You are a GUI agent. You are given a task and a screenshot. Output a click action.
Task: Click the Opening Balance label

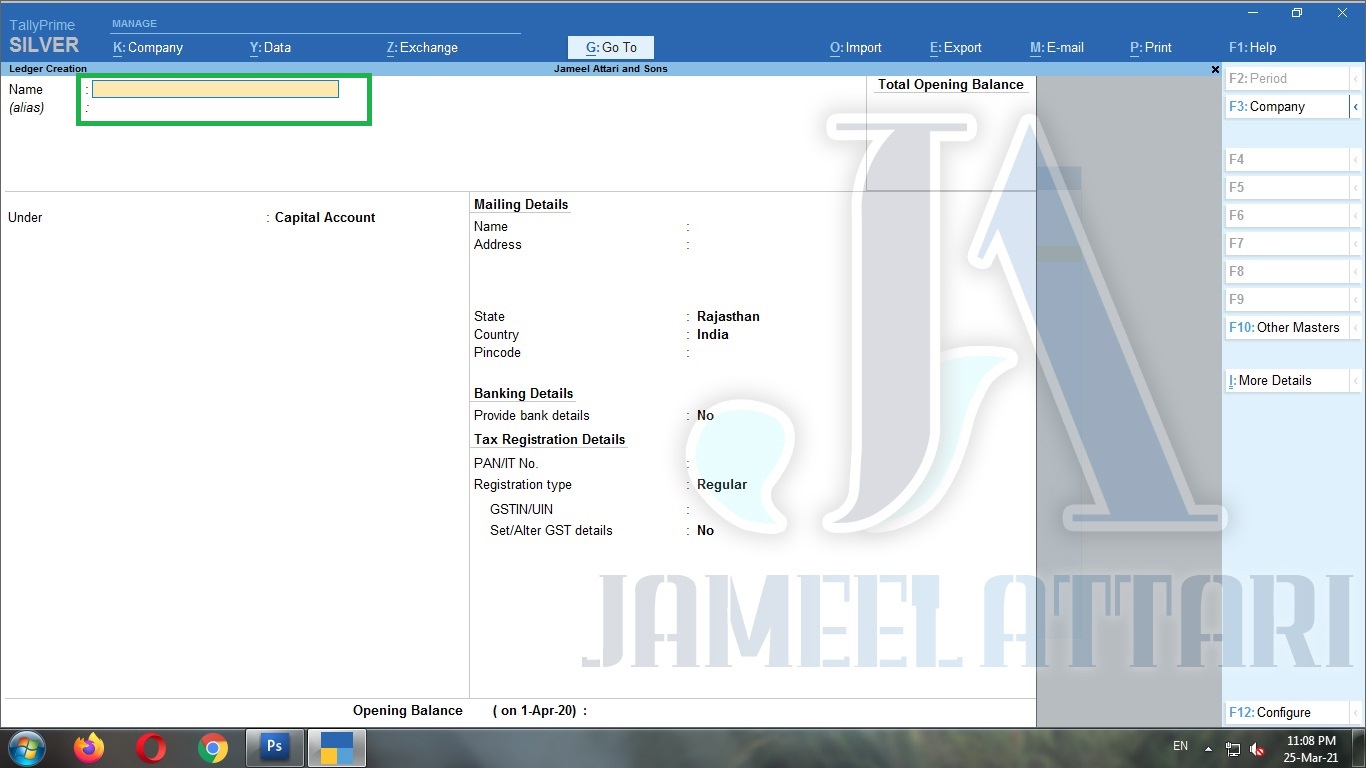coord(408,710)
